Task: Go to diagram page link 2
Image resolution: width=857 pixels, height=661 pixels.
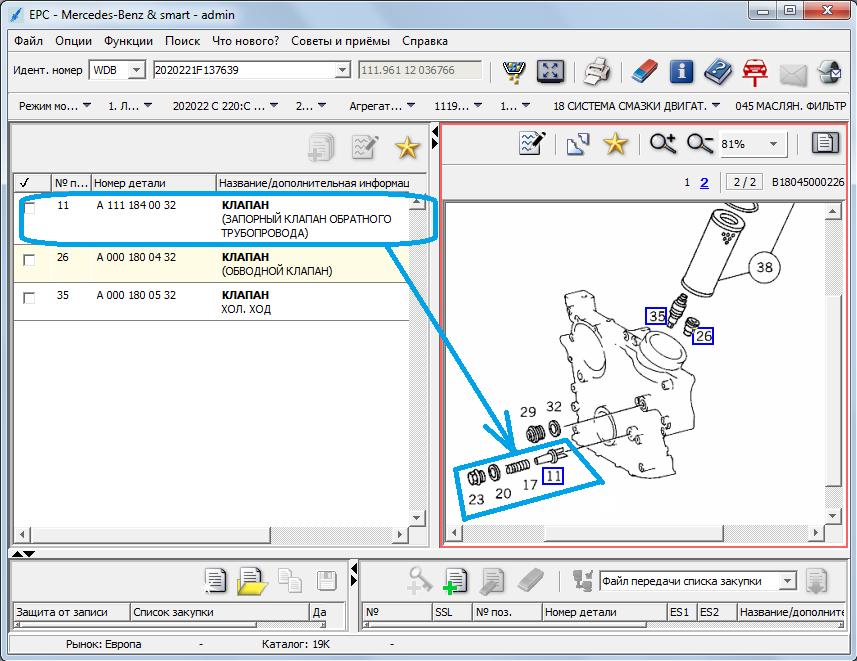Action: [x=704, y=182]
